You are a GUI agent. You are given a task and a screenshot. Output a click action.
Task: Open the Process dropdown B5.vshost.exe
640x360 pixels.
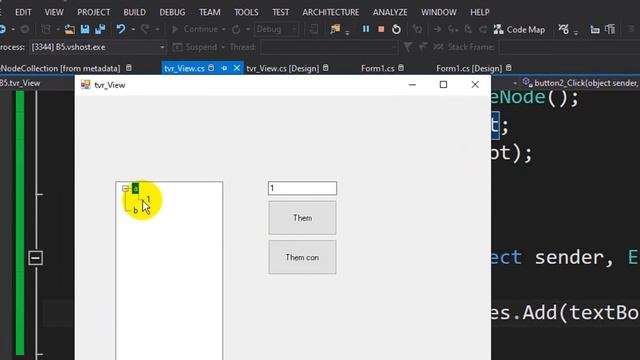[98, 47]
